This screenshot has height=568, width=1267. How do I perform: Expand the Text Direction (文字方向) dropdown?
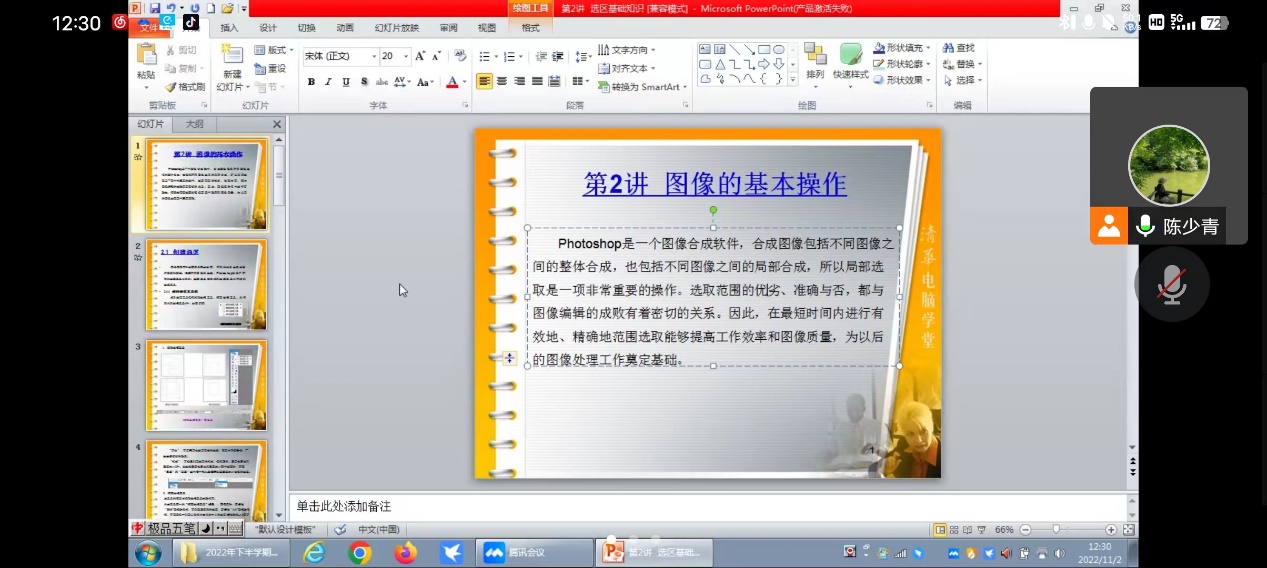point(628,50)
